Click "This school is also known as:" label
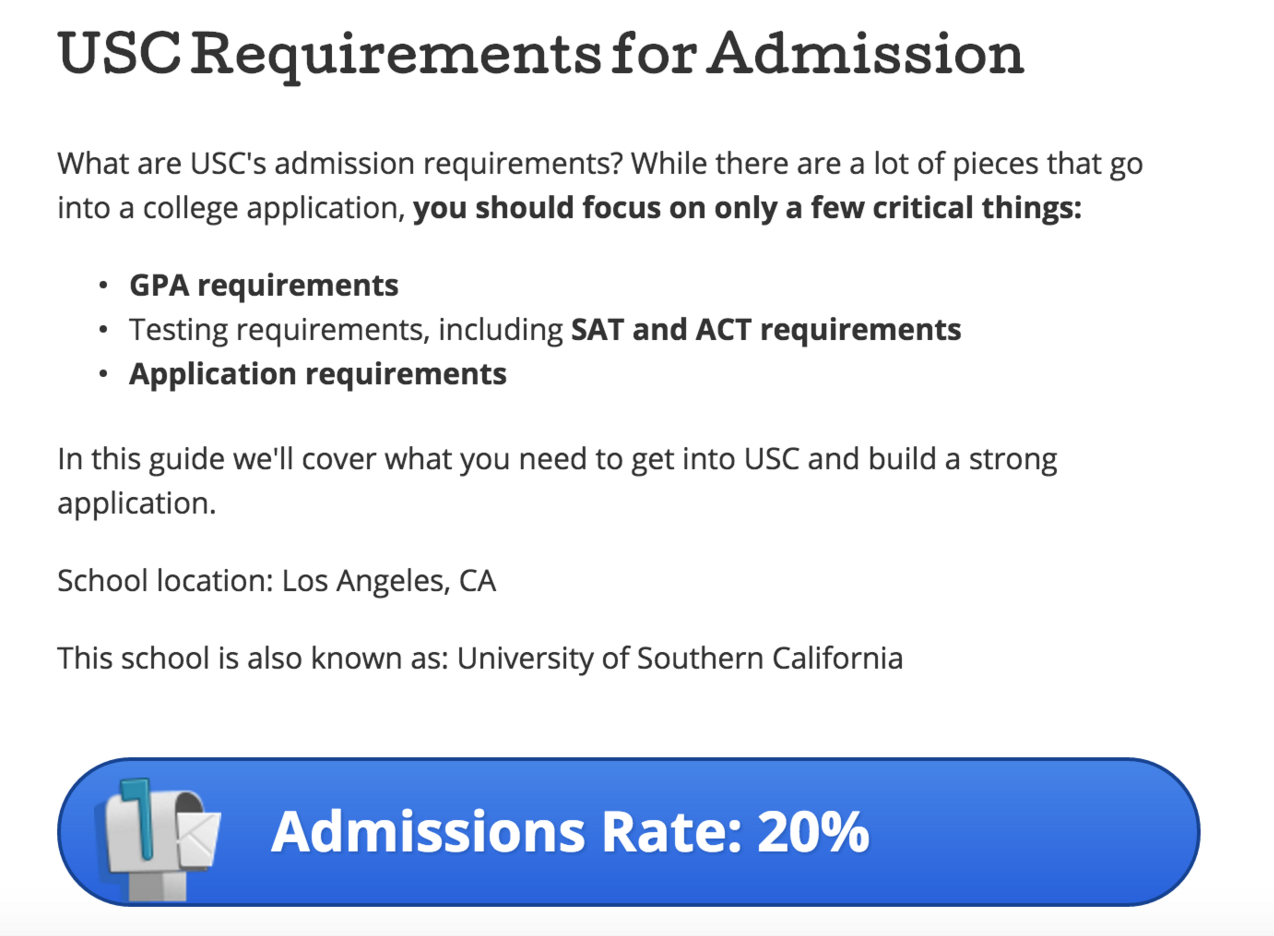1274x936 pixels. [253, 659]
